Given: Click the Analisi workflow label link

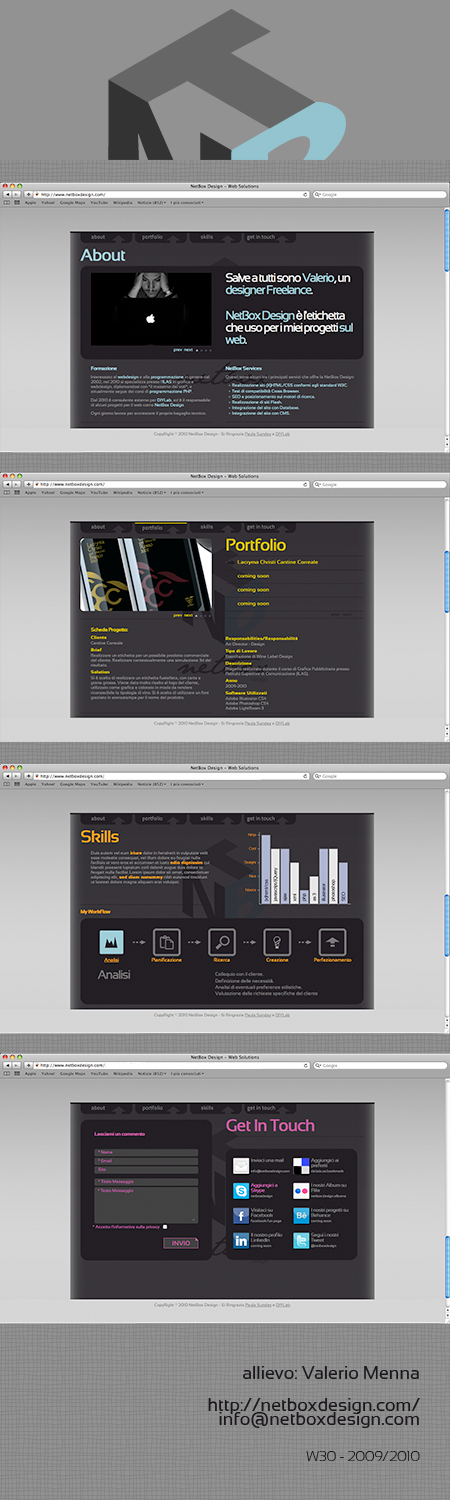Looking at the screenshot, I should [x=111, y=960].
